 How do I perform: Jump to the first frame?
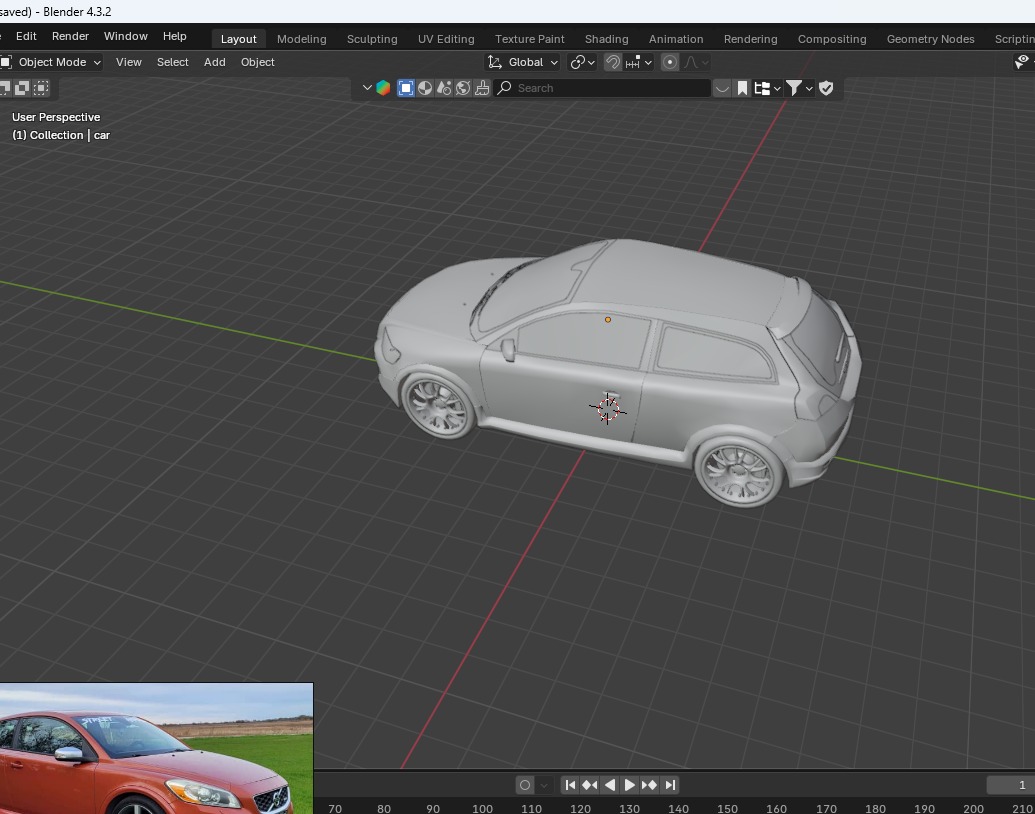click(x=570, y=785)
